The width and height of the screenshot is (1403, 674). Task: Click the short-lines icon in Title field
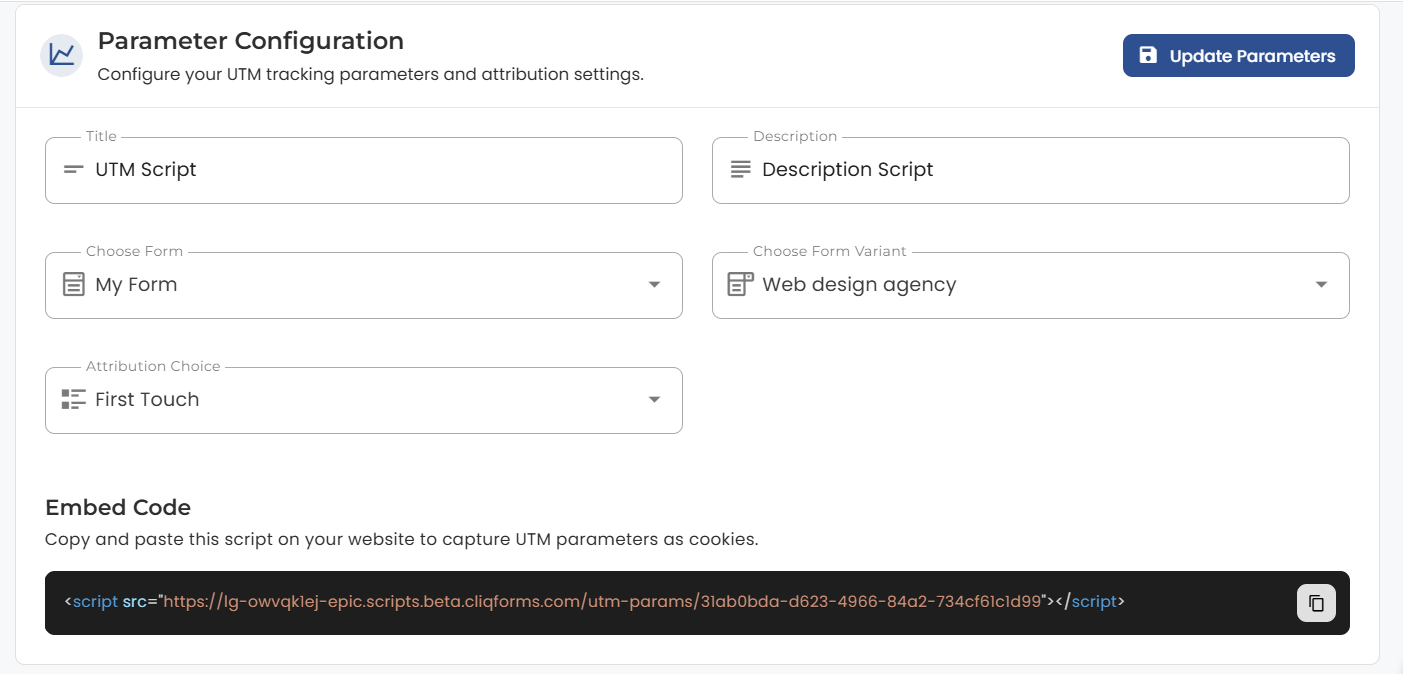pyautogui.click(x=73, y=170)
